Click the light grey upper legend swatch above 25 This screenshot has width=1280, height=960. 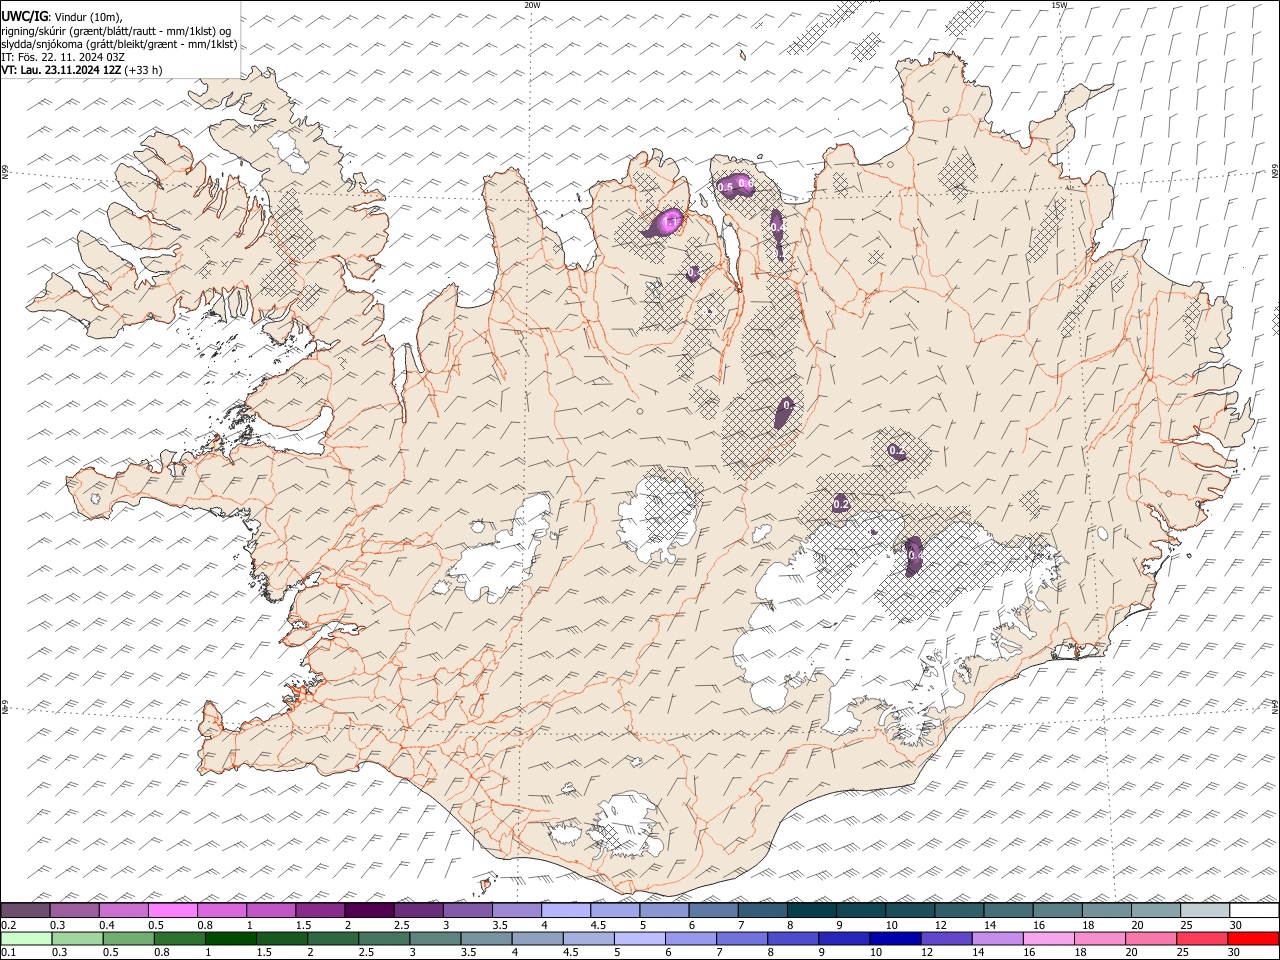(1205, 910)
